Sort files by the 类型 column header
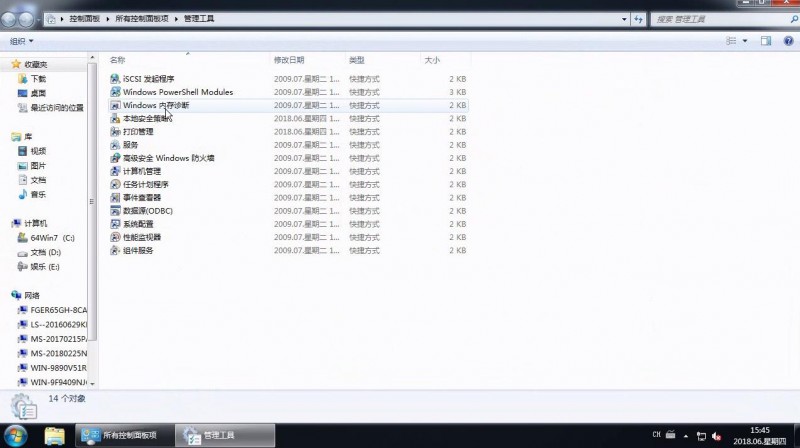The width and height of the screenshot is (800, 448). 383,60
